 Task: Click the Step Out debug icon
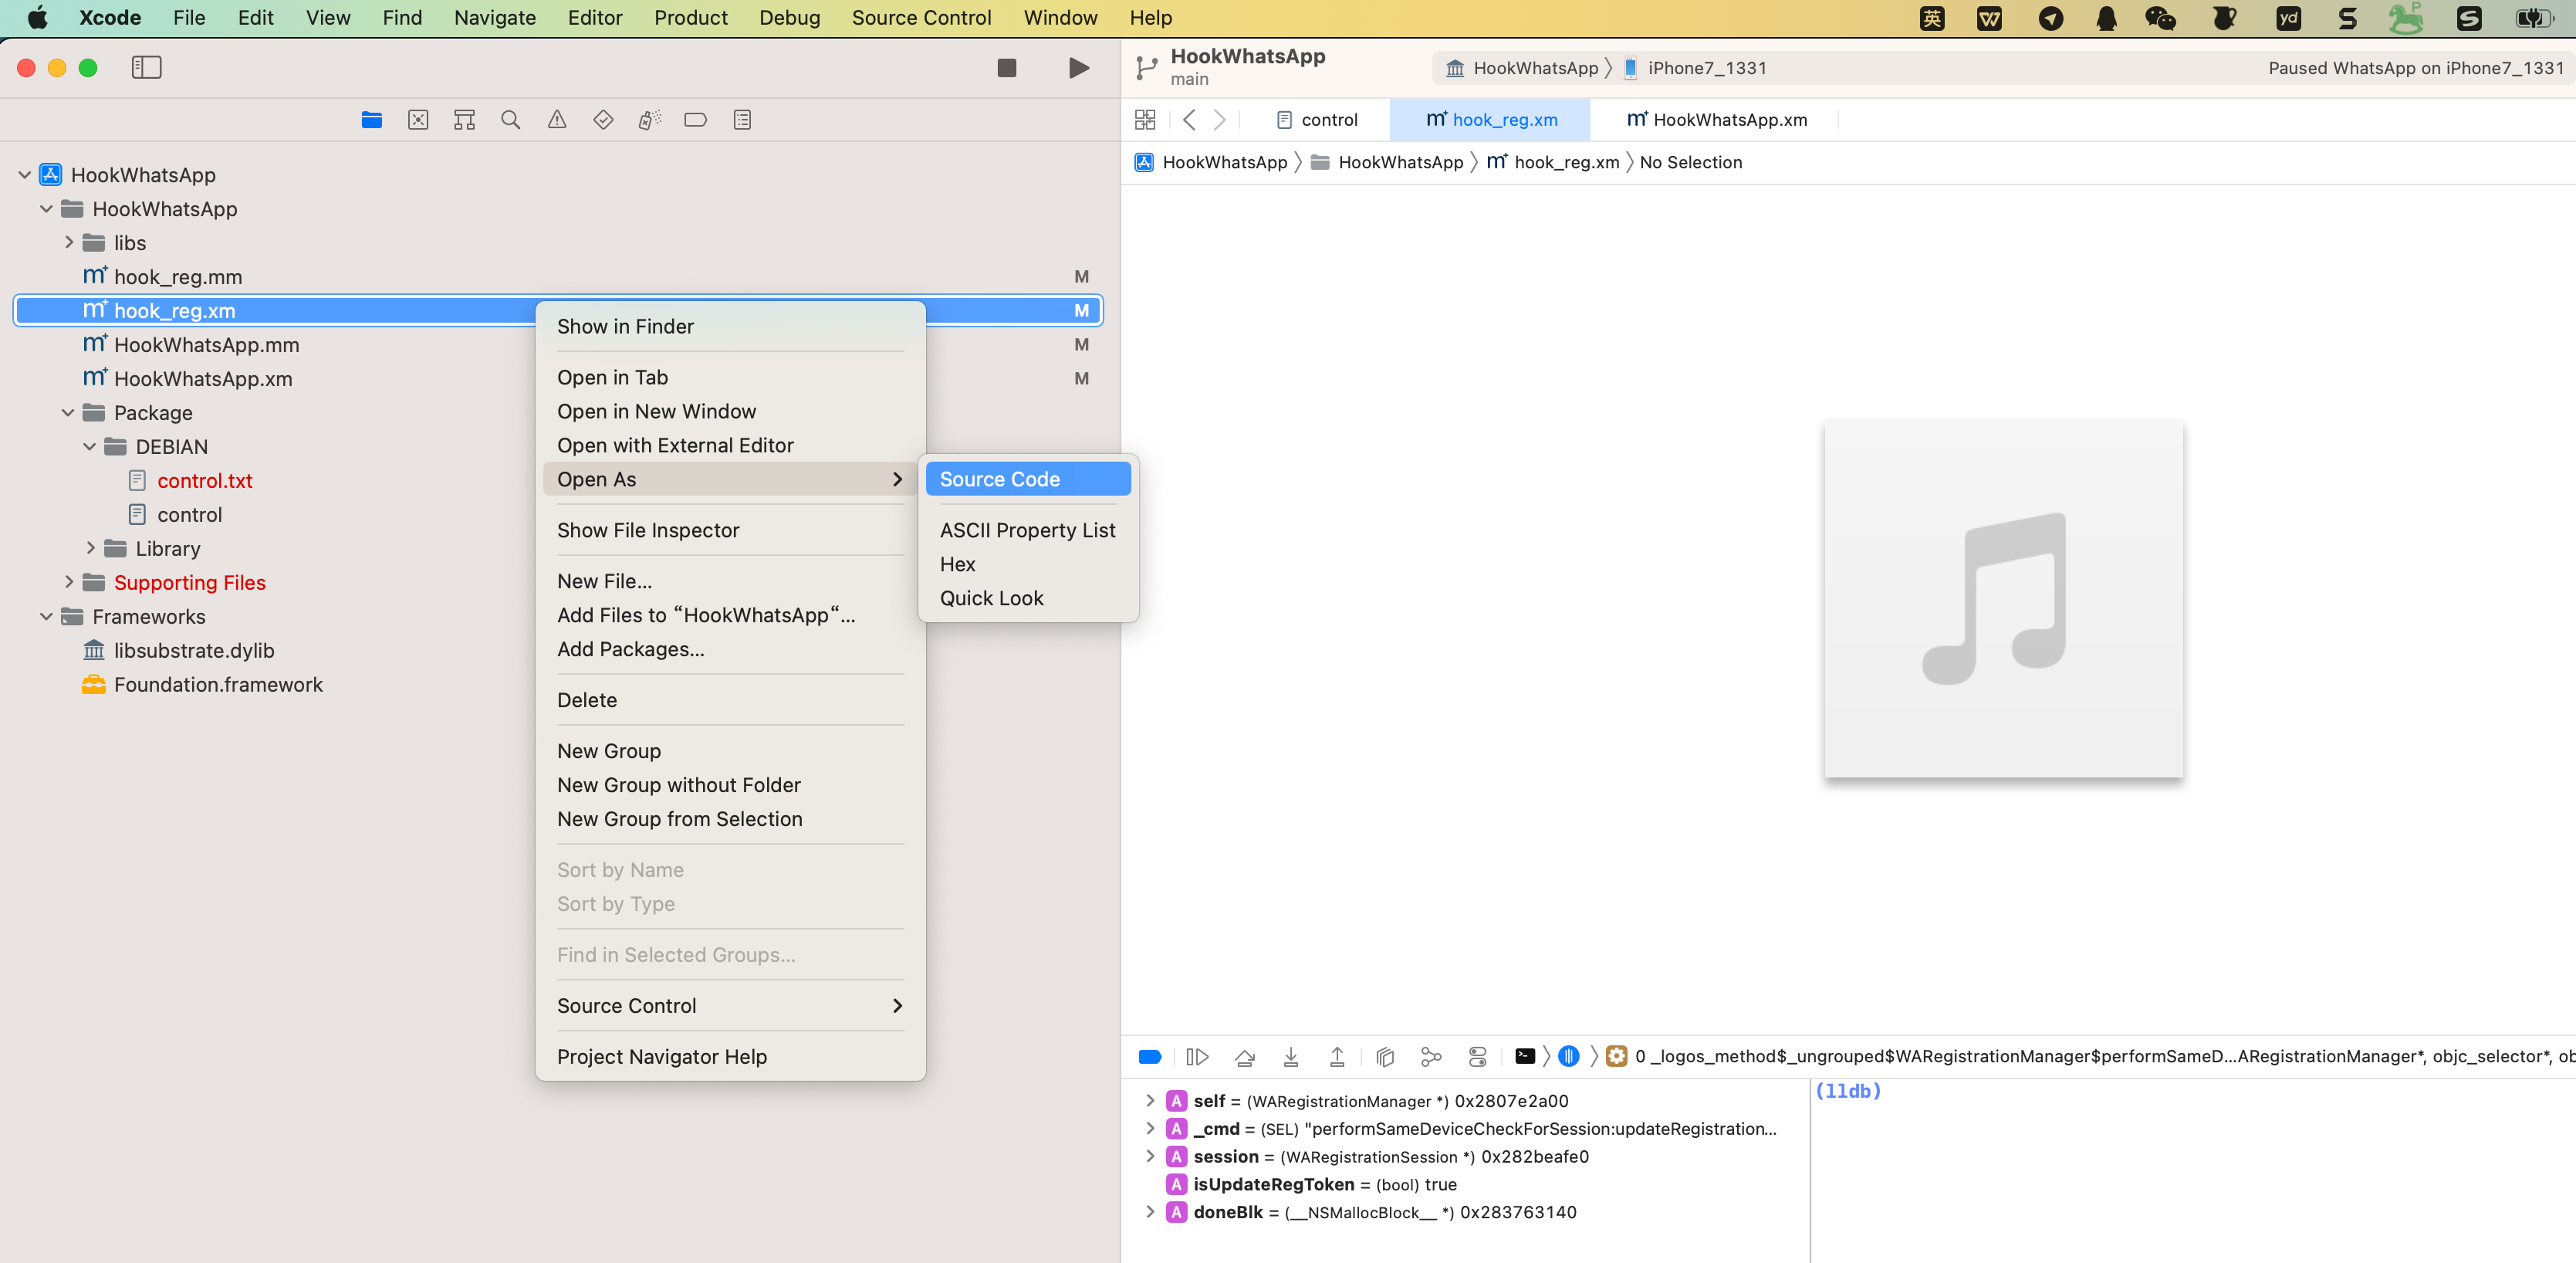point(1337,1056)
